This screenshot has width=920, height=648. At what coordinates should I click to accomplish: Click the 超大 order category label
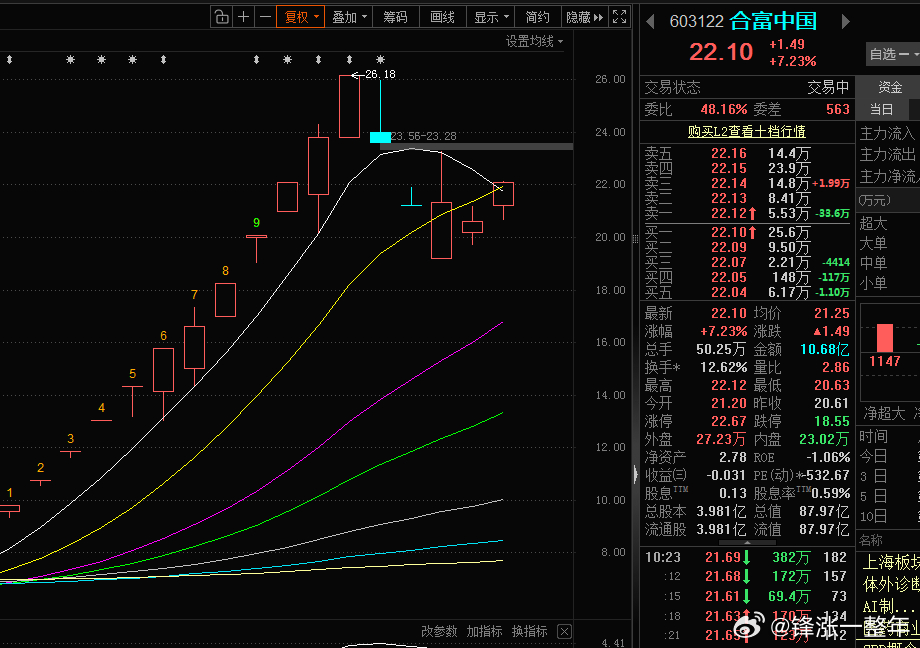pyautogui.click(x=874, y=224)
